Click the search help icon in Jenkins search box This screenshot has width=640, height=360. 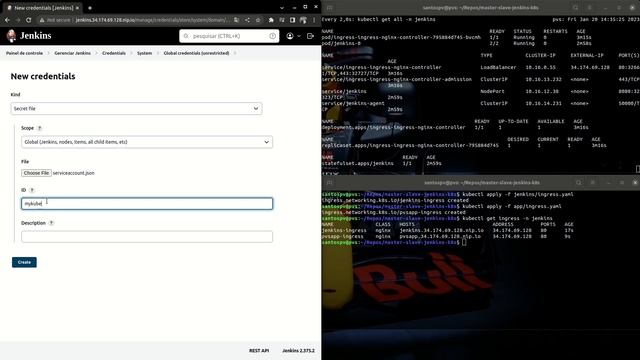click(272, 36)
